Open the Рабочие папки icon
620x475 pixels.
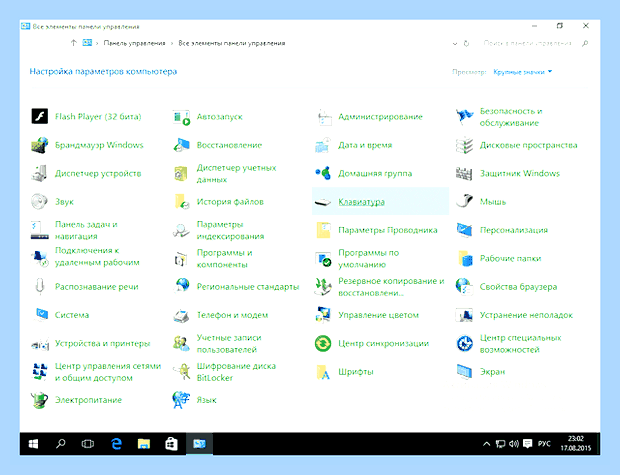tap(465, 258)
